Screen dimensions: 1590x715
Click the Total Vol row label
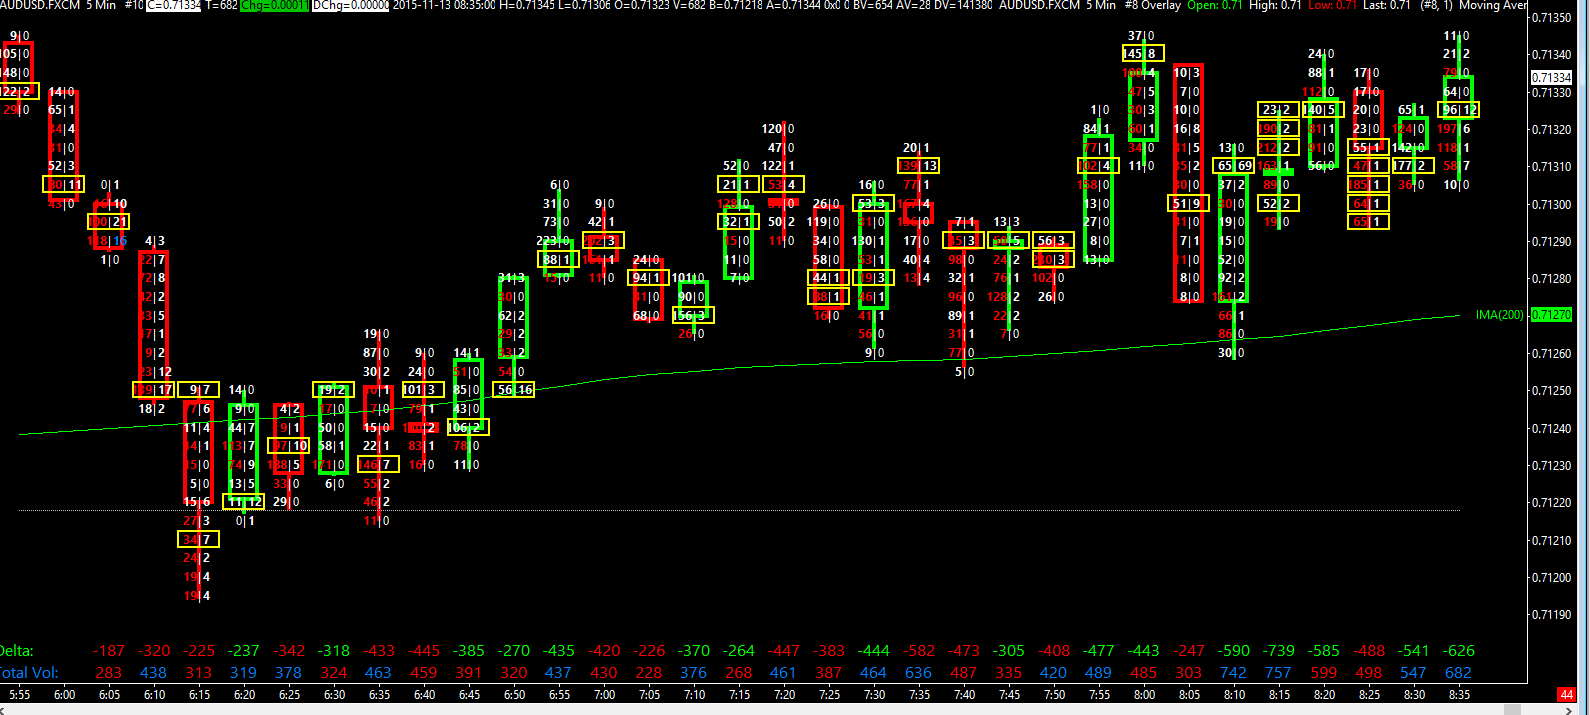29,673
